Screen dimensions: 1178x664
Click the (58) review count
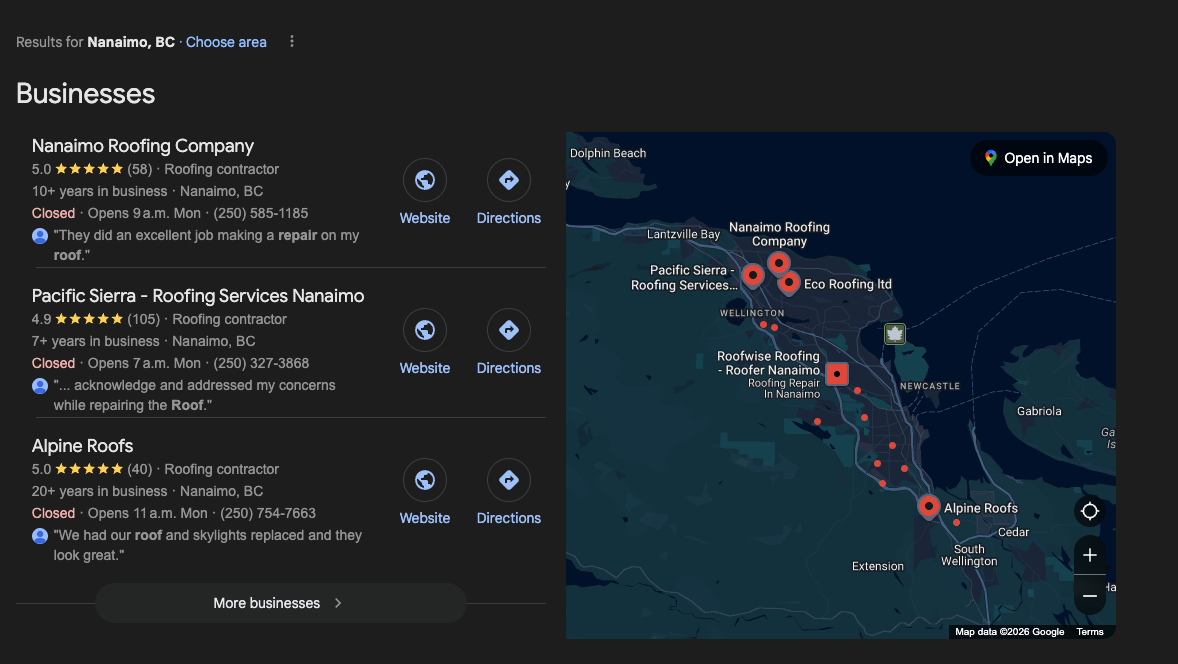(x=140, y=169)
